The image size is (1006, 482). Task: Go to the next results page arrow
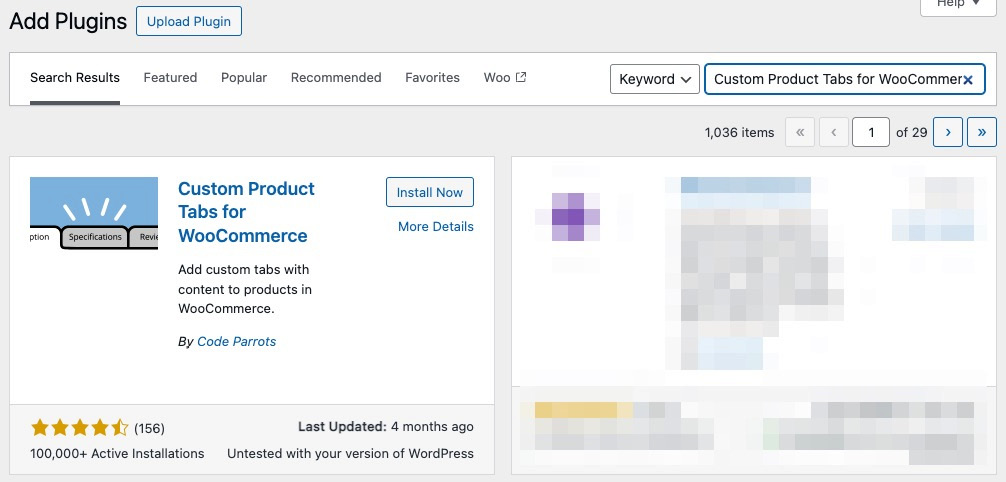pyautogui.click(x=948, y=132)
